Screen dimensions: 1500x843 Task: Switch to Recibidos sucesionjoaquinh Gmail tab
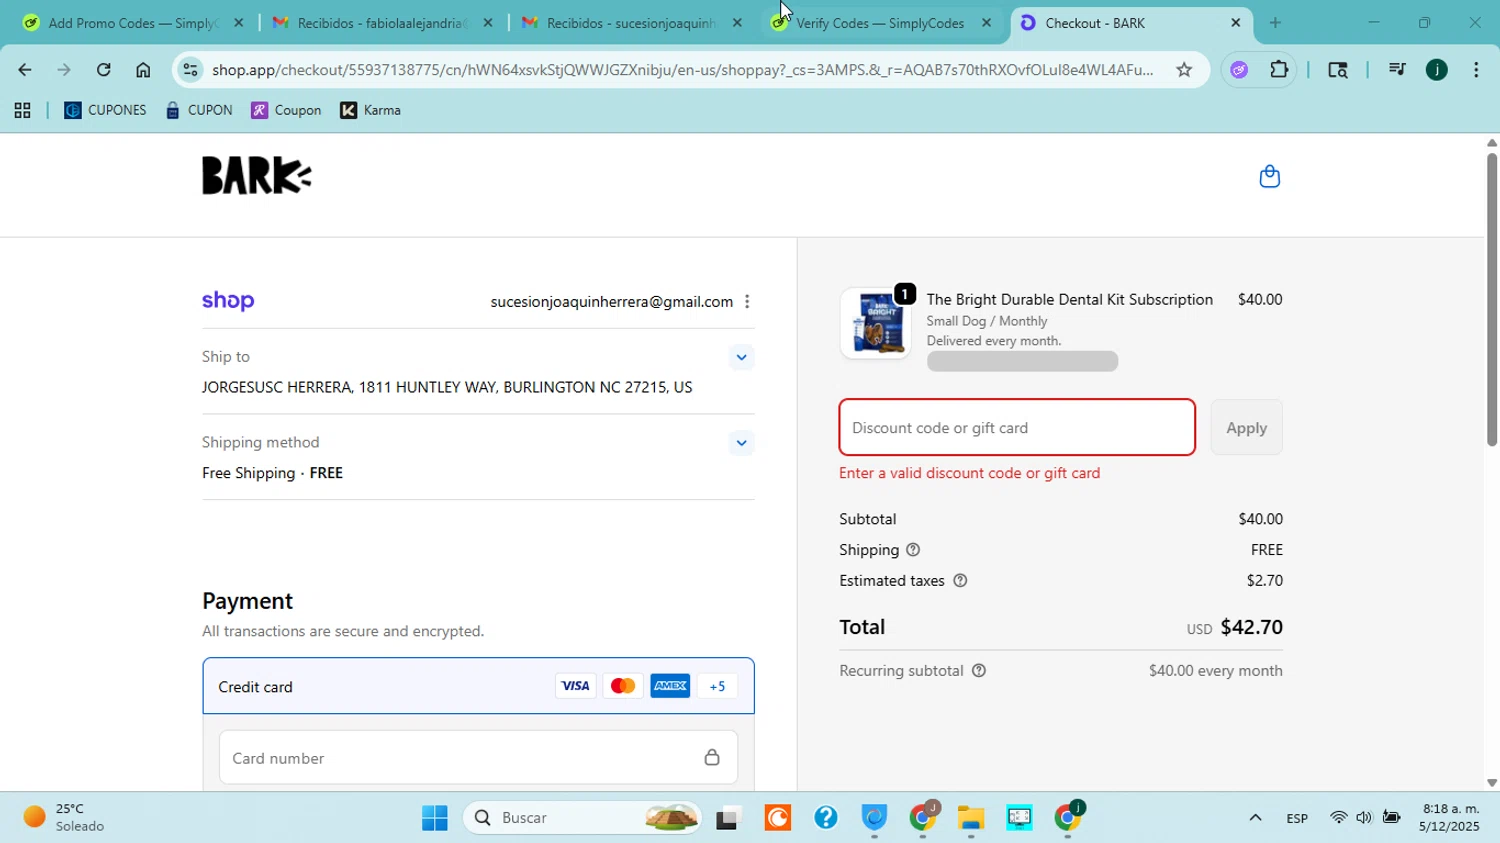coord(632,22)
